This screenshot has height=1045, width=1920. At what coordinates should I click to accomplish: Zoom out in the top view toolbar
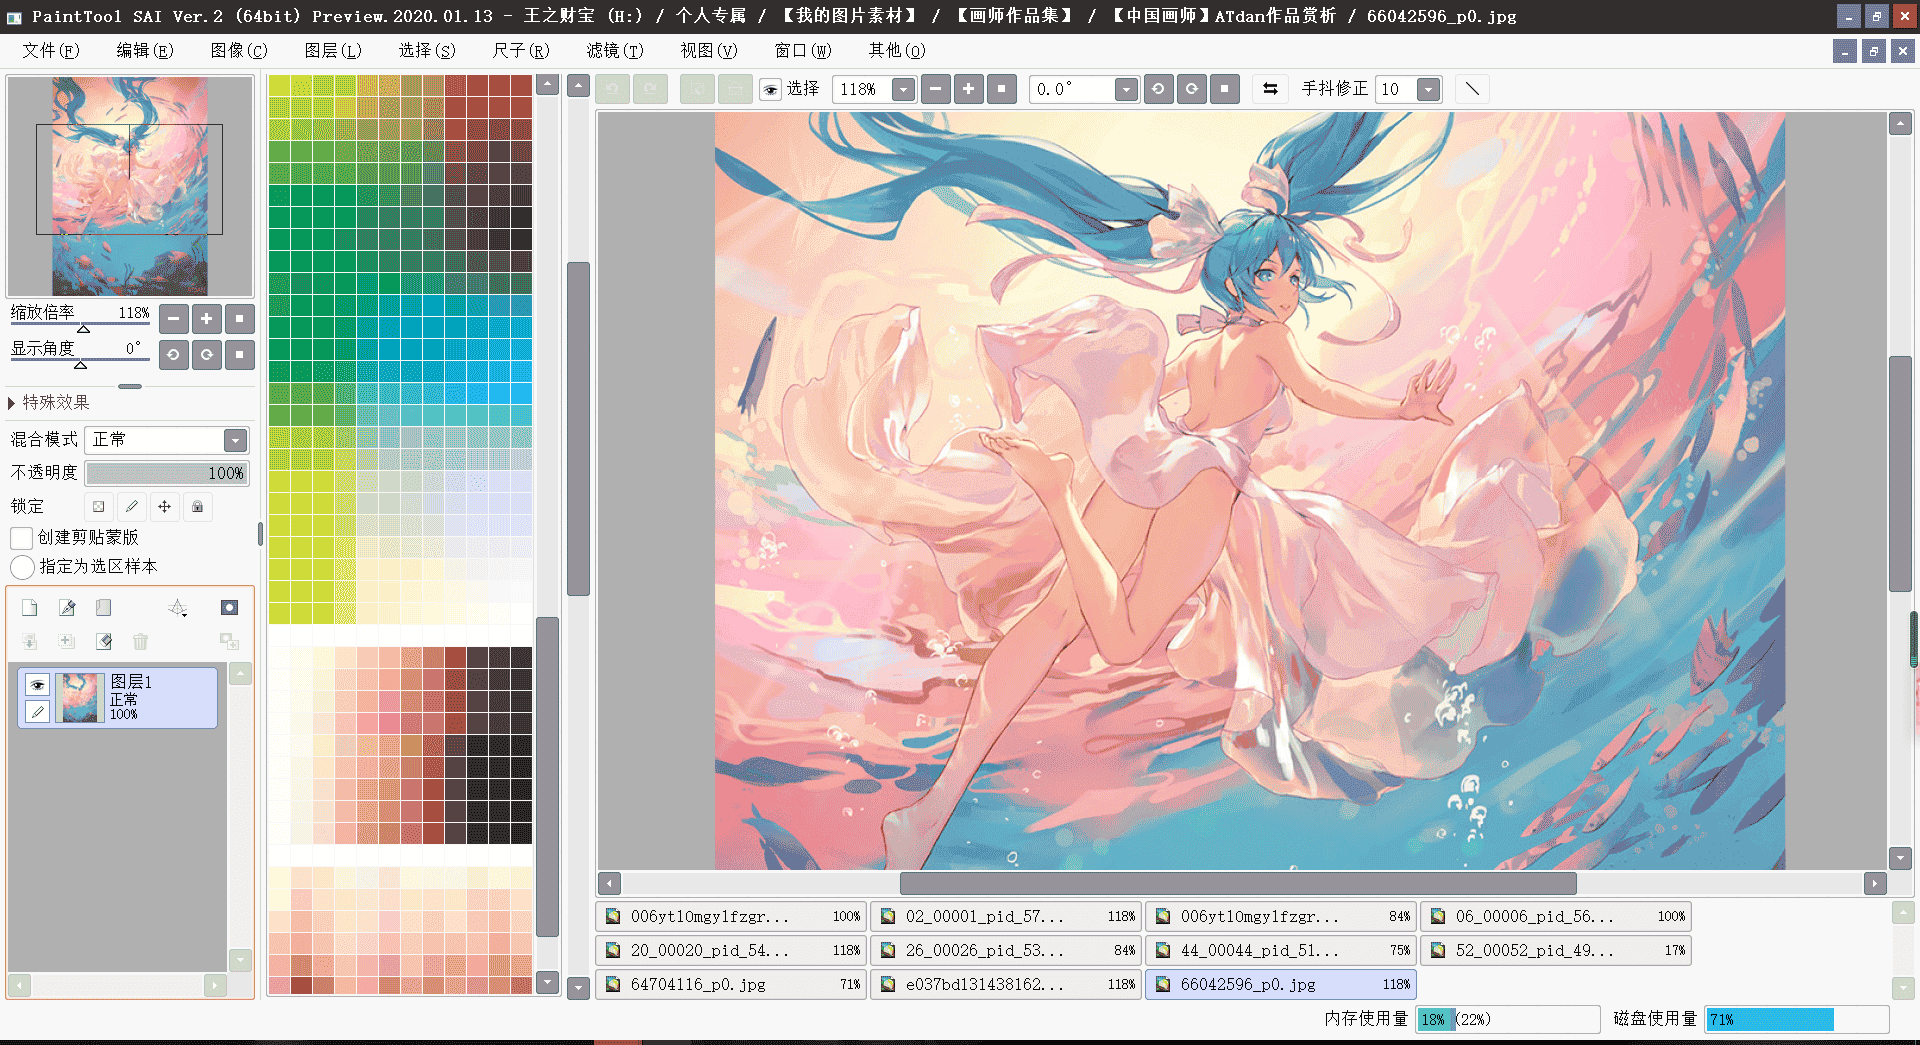tap(935, 89)
